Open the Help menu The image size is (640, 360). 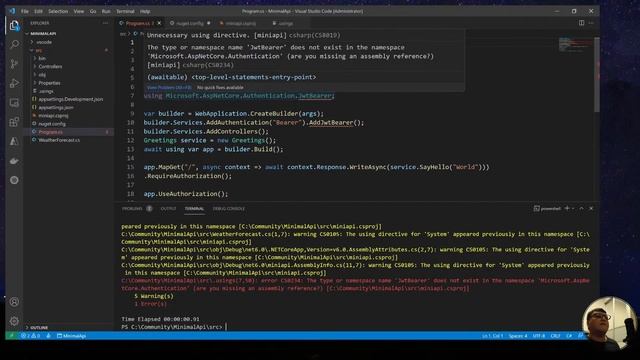[x=145, y=11]
